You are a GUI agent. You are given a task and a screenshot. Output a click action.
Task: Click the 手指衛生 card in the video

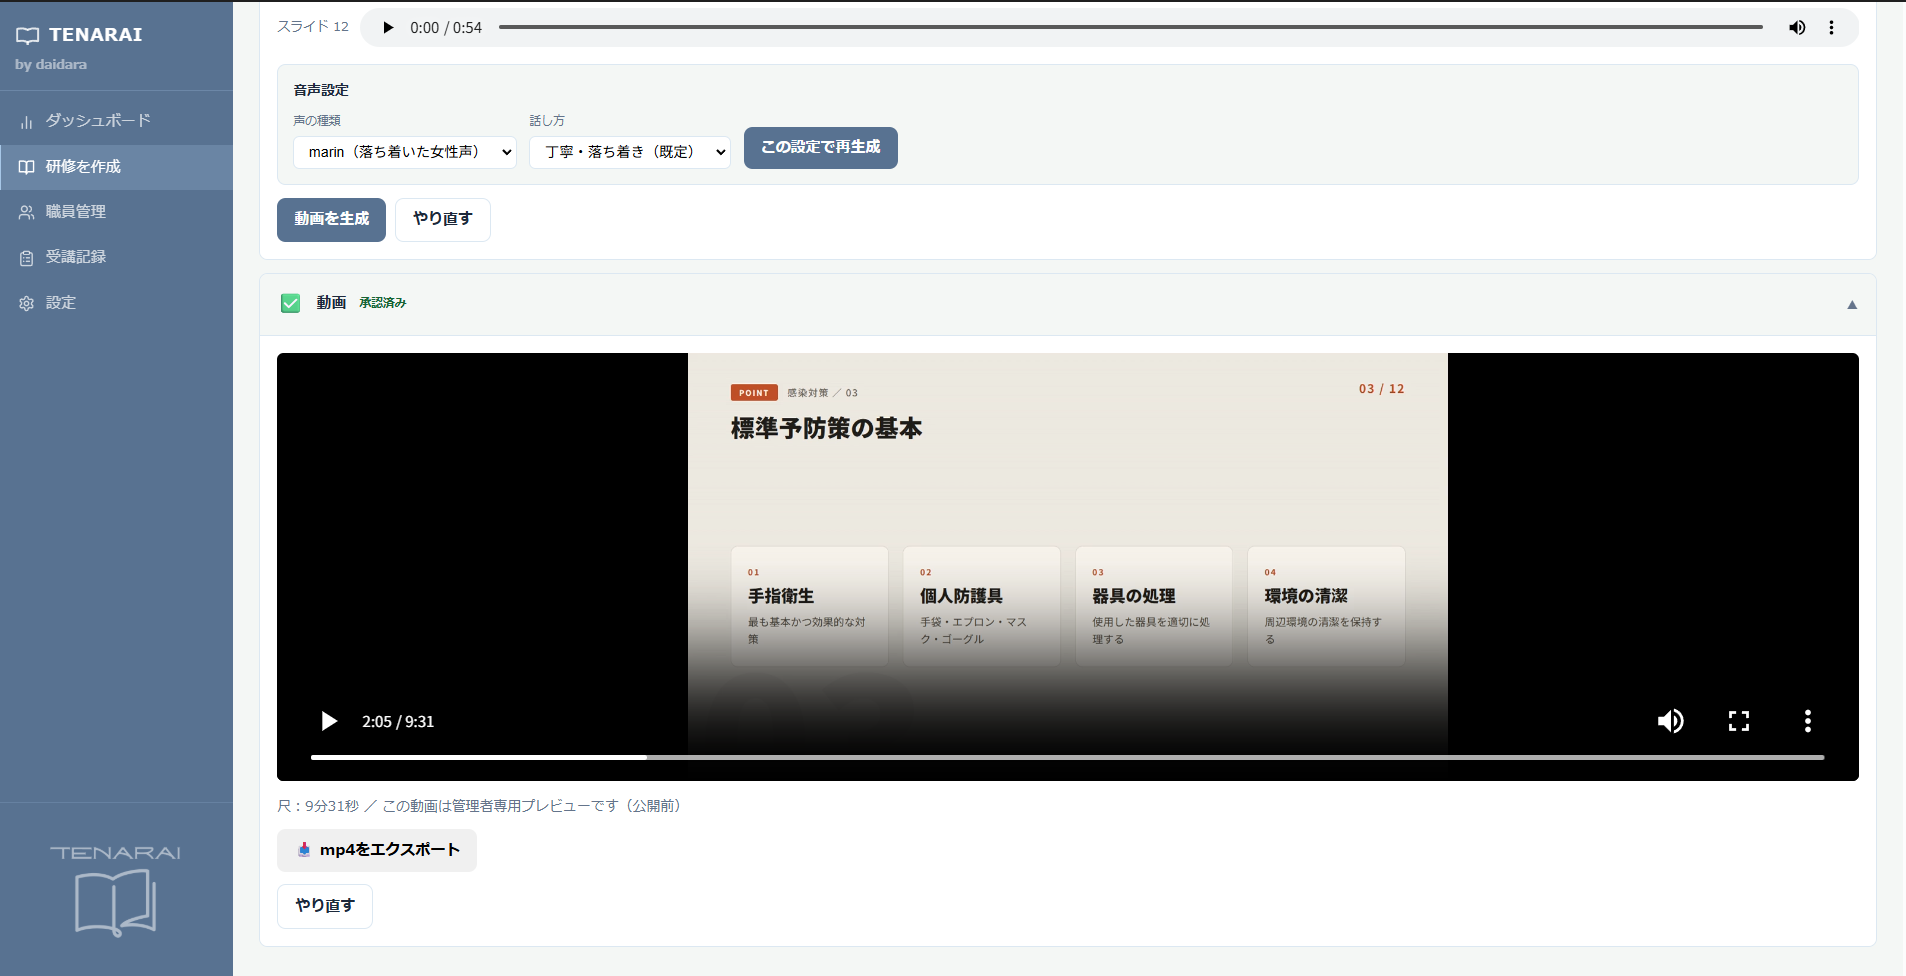(810, 606)
